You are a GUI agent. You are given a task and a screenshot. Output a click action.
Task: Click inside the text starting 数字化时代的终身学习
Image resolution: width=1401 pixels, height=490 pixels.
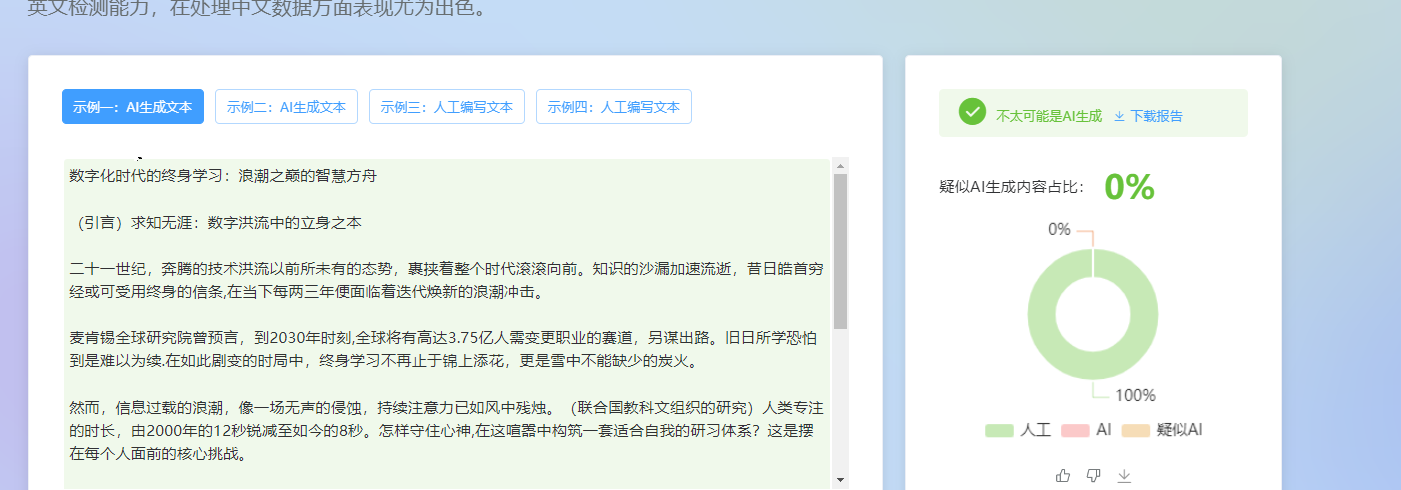tap(223, 176)
